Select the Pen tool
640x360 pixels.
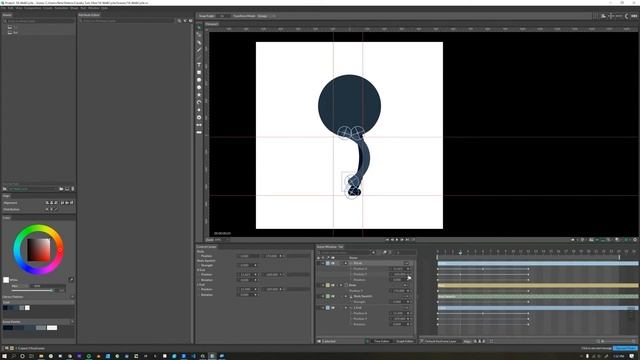coord(199,42)
